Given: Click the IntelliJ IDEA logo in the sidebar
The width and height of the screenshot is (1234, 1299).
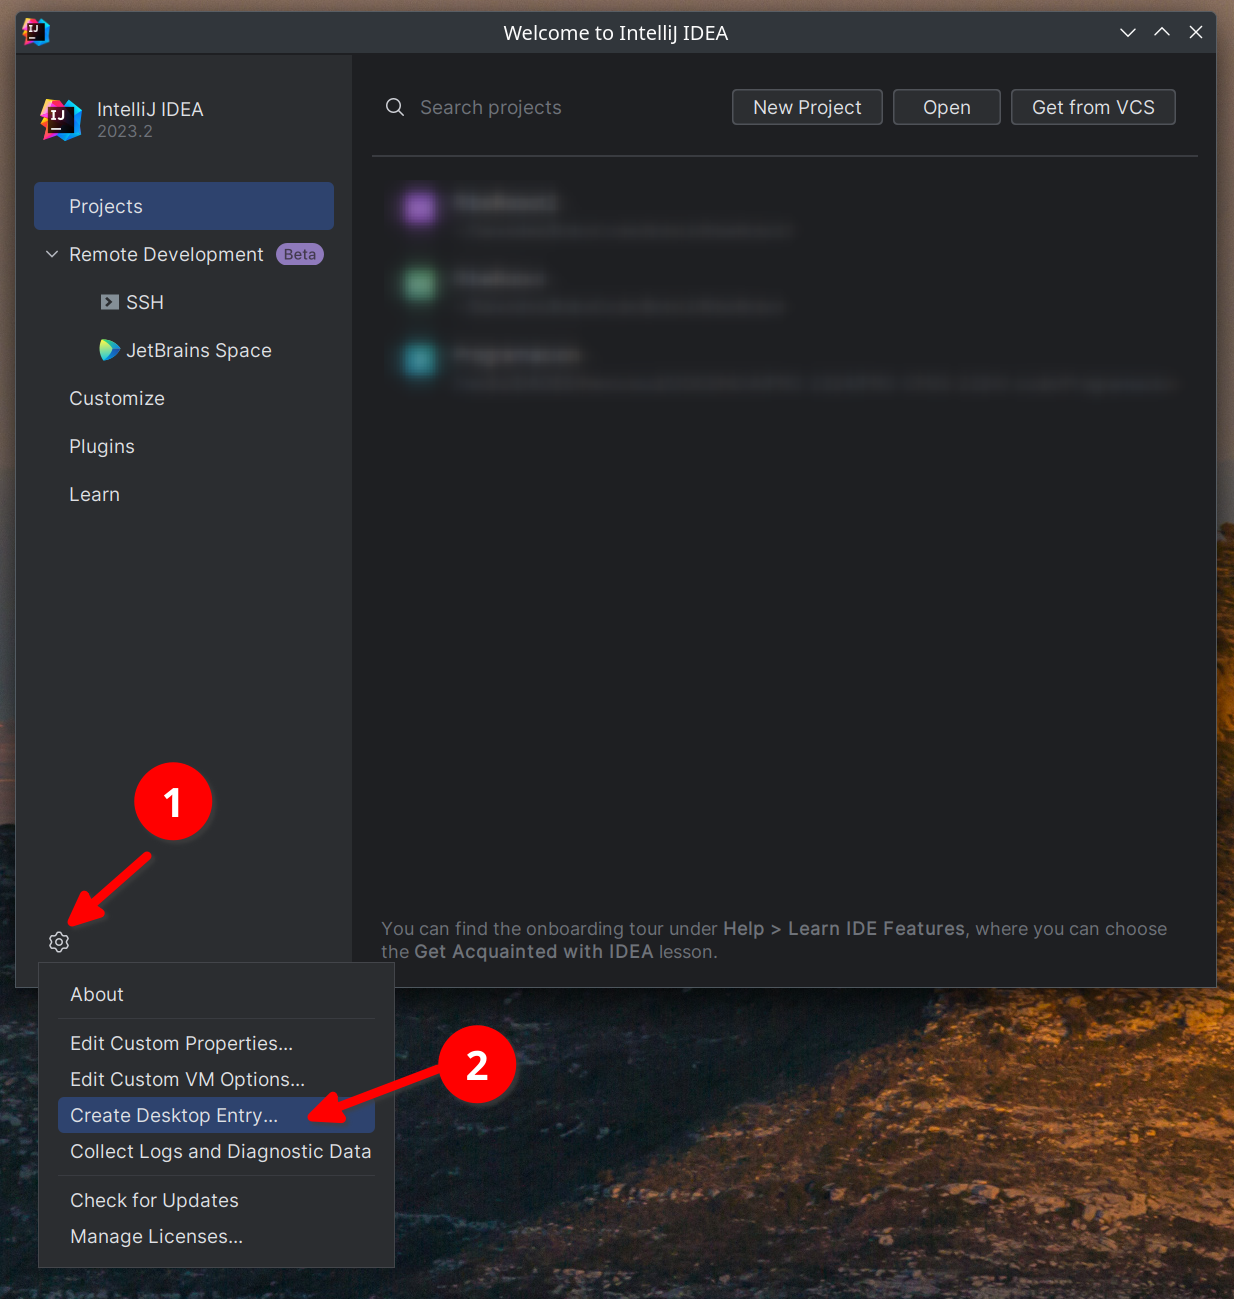Looking at the screenshot, I should [60, 119].
